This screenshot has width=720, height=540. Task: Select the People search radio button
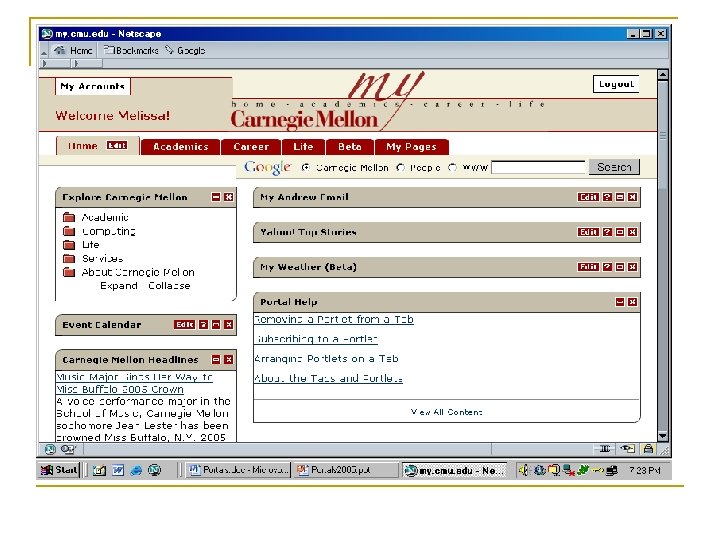[x=400, y=168]
